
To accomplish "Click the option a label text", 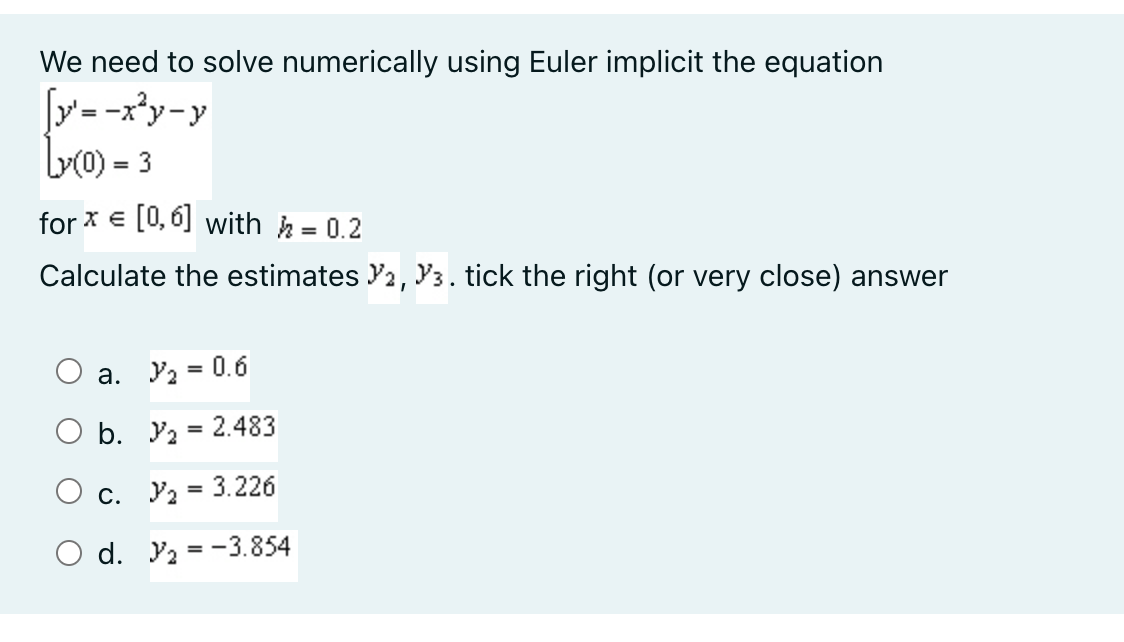I will click(x=107, y=374).
